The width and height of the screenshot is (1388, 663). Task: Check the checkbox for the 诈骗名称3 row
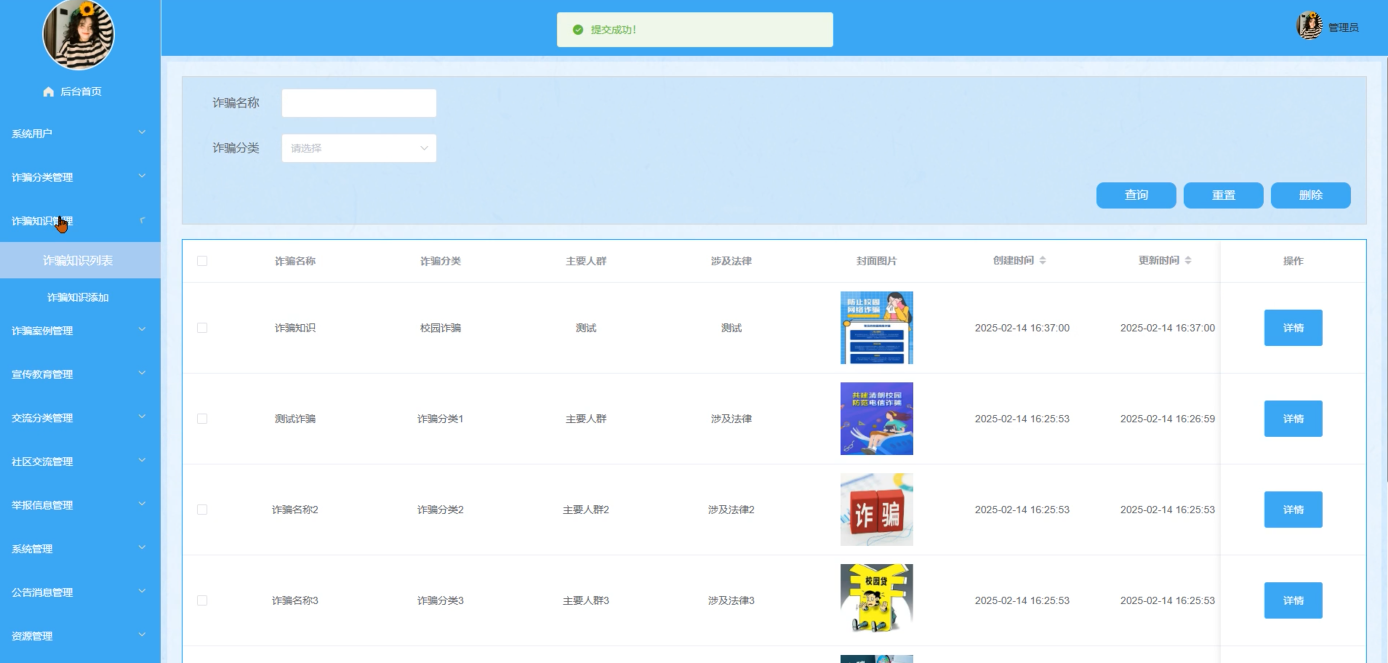click(x=202, y=601)
